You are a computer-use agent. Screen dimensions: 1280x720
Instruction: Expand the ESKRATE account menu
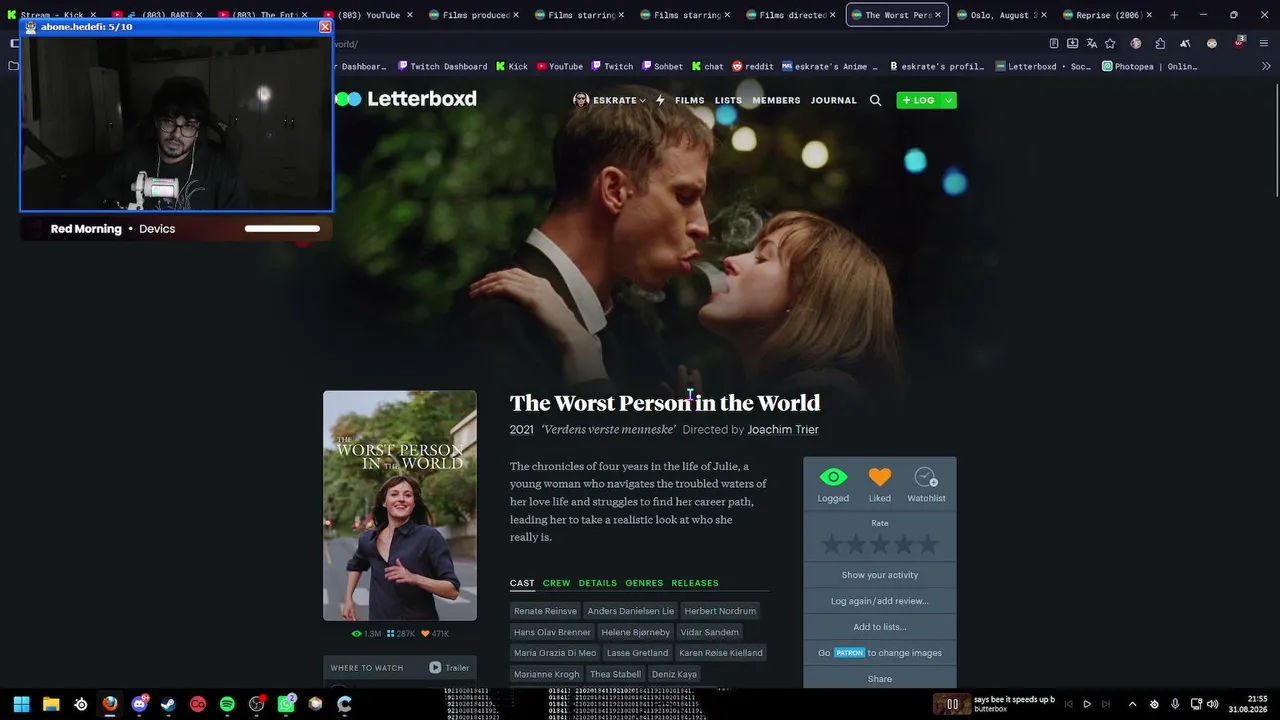click(609, 100)
